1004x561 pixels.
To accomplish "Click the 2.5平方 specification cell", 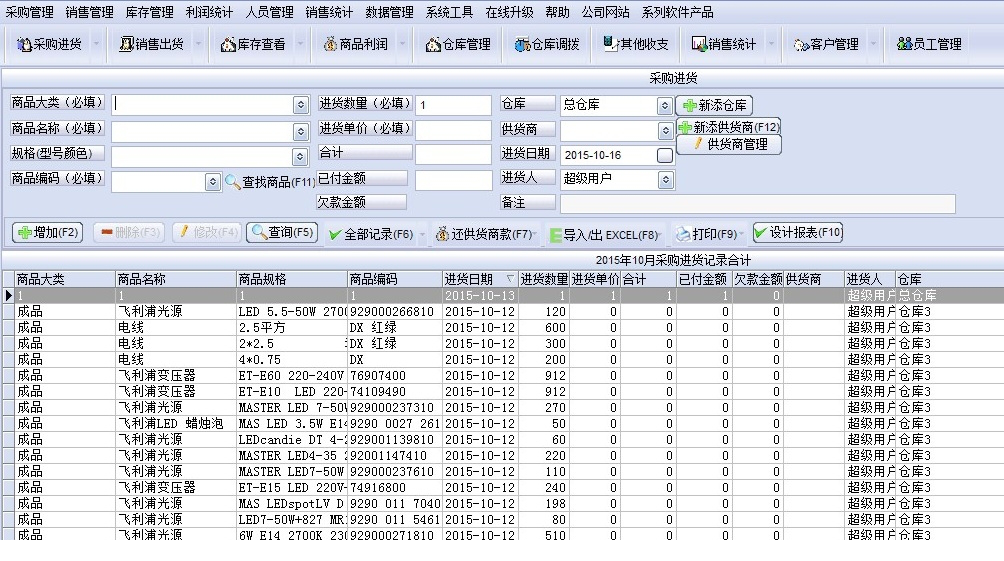I will [291, 327].
